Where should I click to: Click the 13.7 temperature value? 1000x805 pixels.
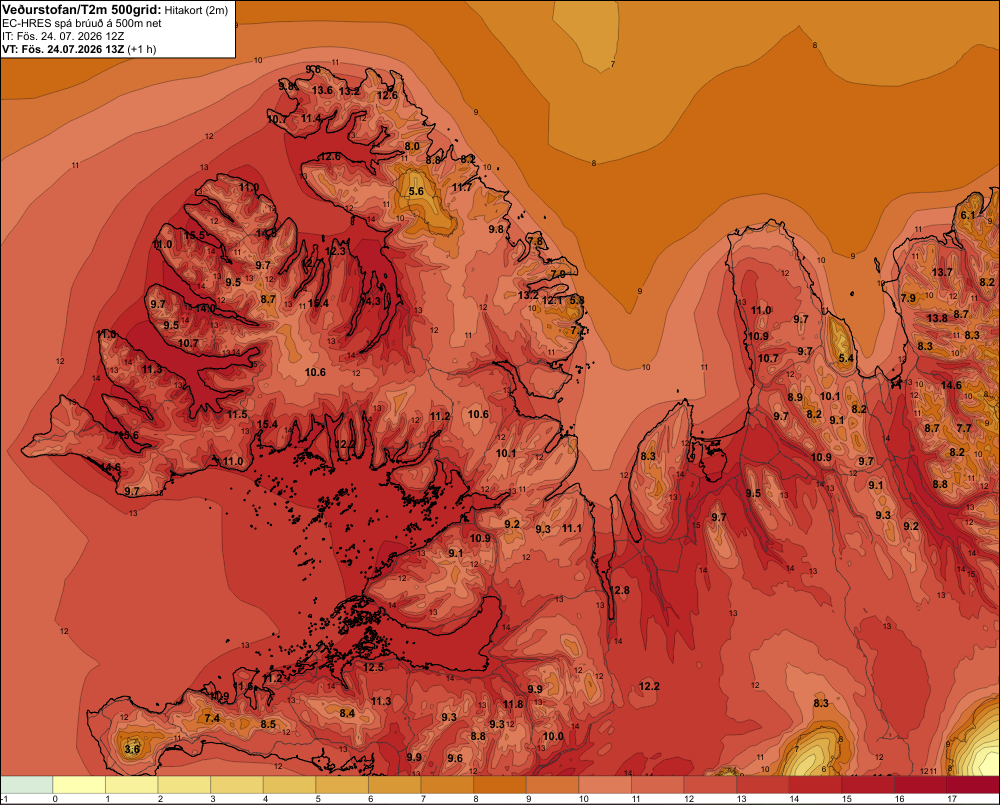pyautogui.click(x=943, y=272)
